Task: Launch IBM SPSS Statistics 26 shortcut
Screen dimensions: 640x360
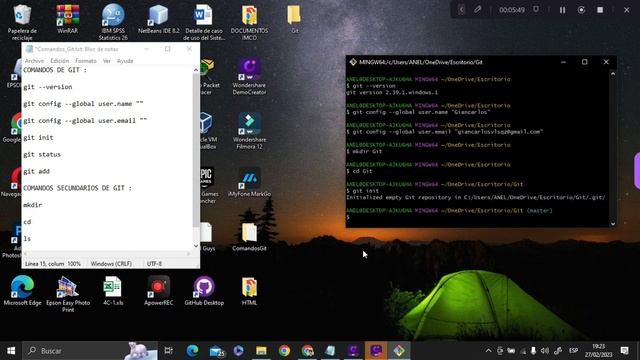Action: click(x=113, y=22)
